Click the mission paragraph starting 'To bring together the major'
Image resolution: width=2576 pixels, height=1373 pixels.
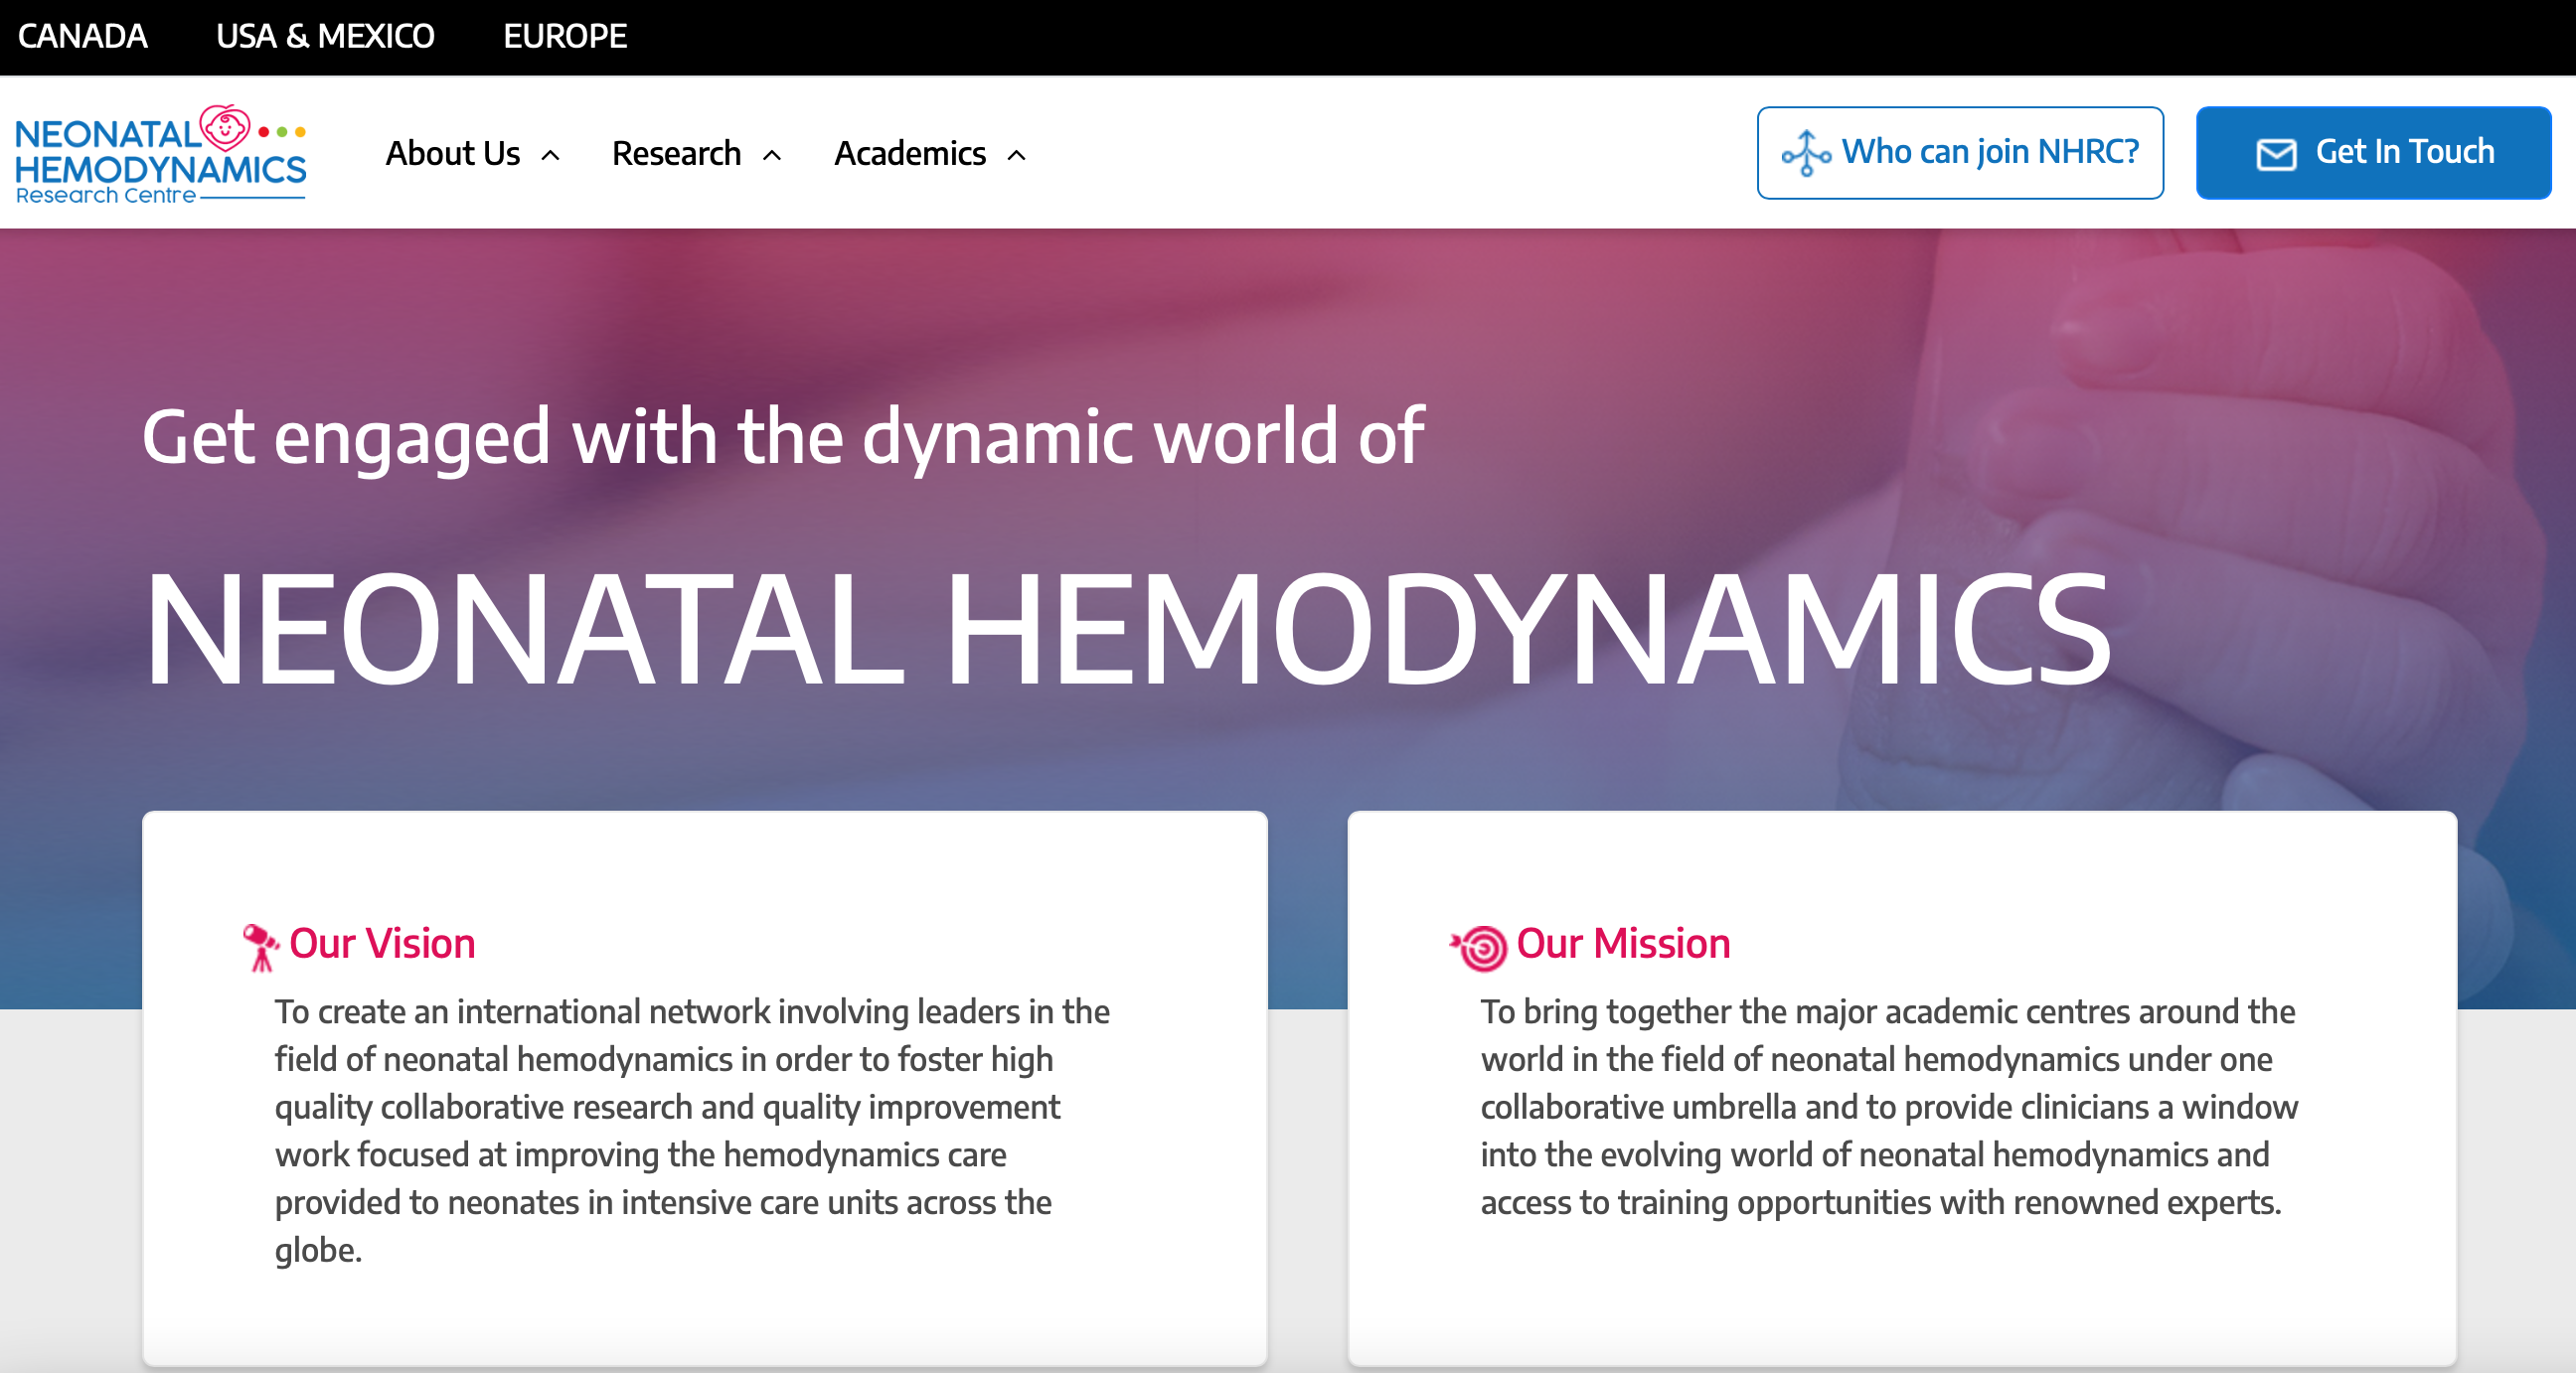[x=1889, y=1107]
